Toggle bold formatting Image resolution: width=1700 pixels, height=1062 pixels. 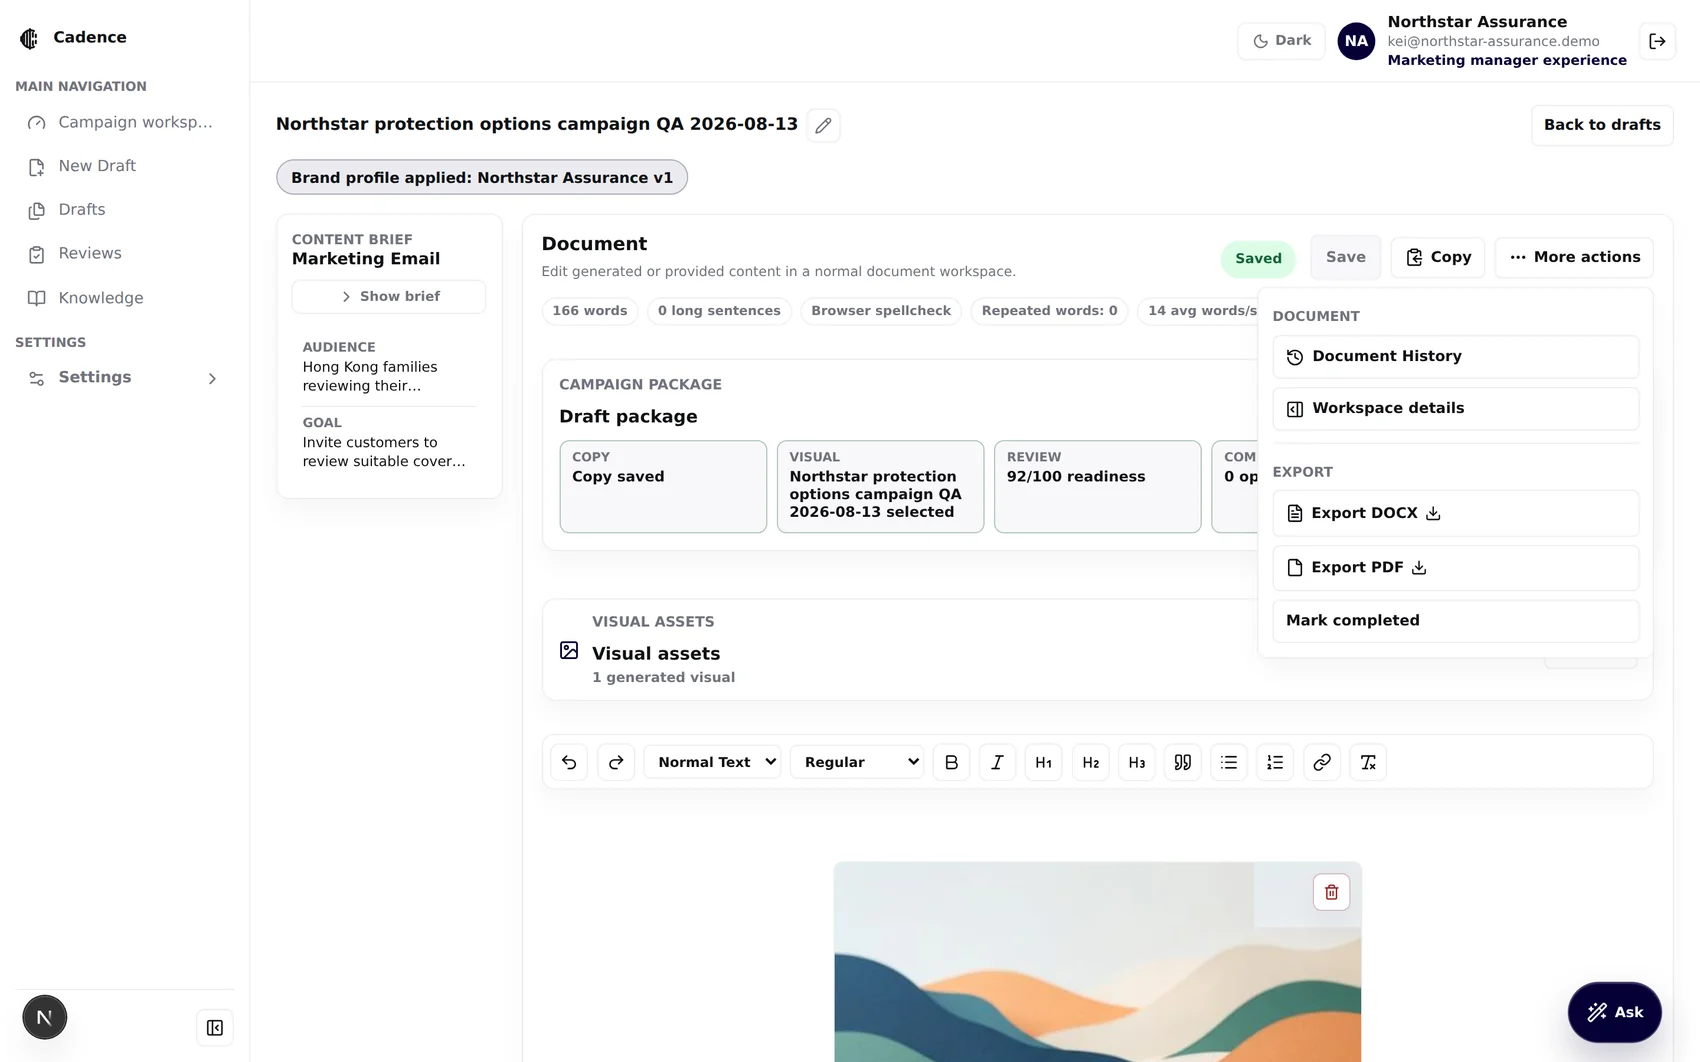tap(951, 762)
